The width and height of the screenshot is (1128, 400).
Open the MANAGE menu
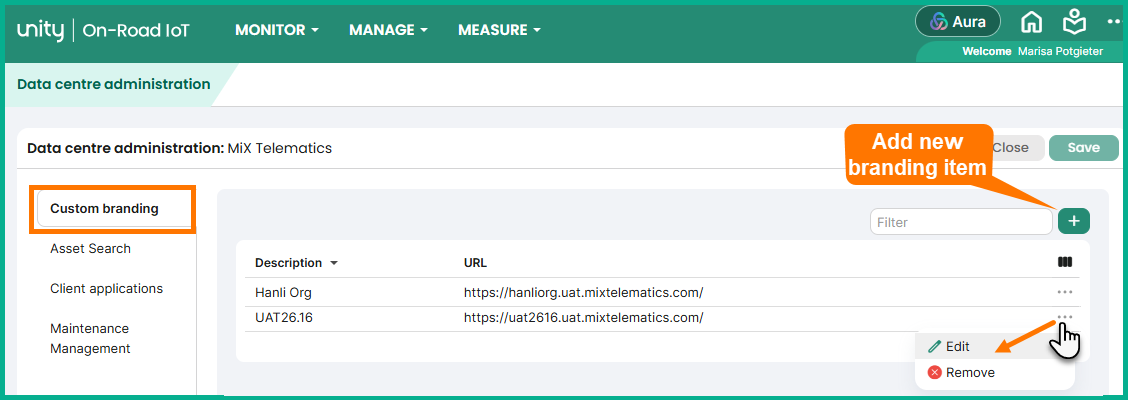point(388,30)
